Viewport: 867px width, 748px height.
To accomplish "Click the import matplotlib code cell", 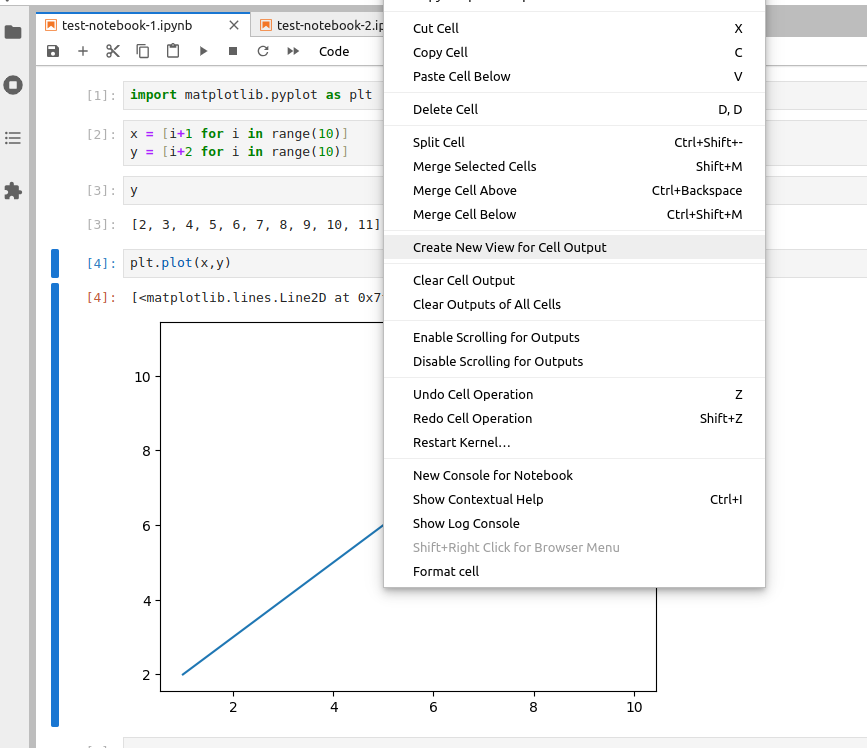I will tap(253, 95).
